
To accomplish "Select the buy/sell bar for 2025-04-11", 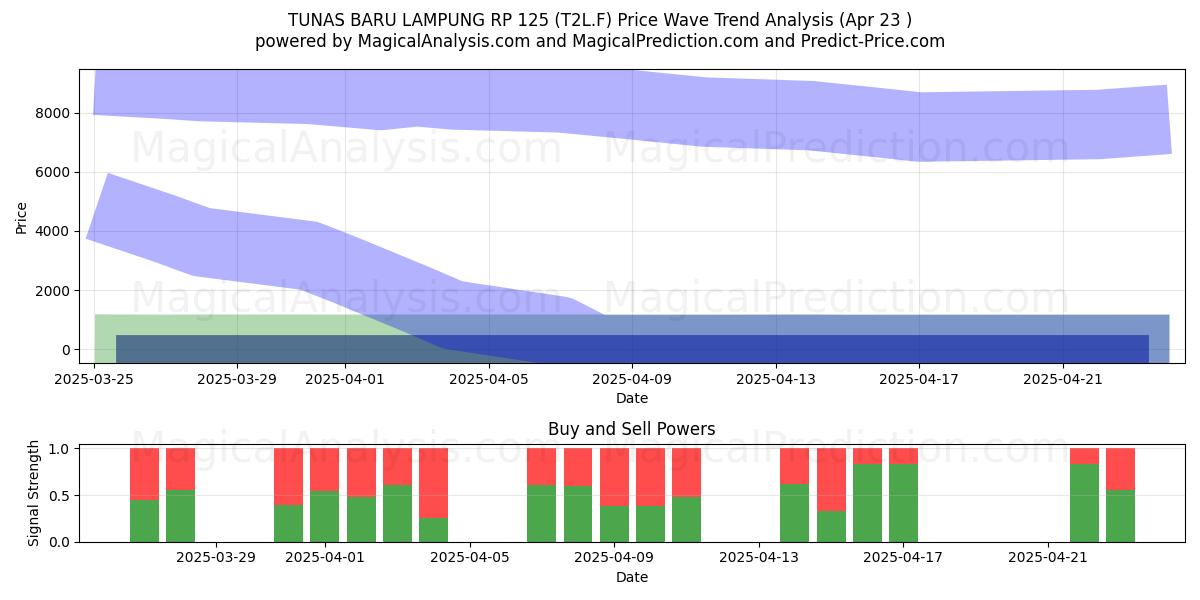I will [x=686, y=495].
